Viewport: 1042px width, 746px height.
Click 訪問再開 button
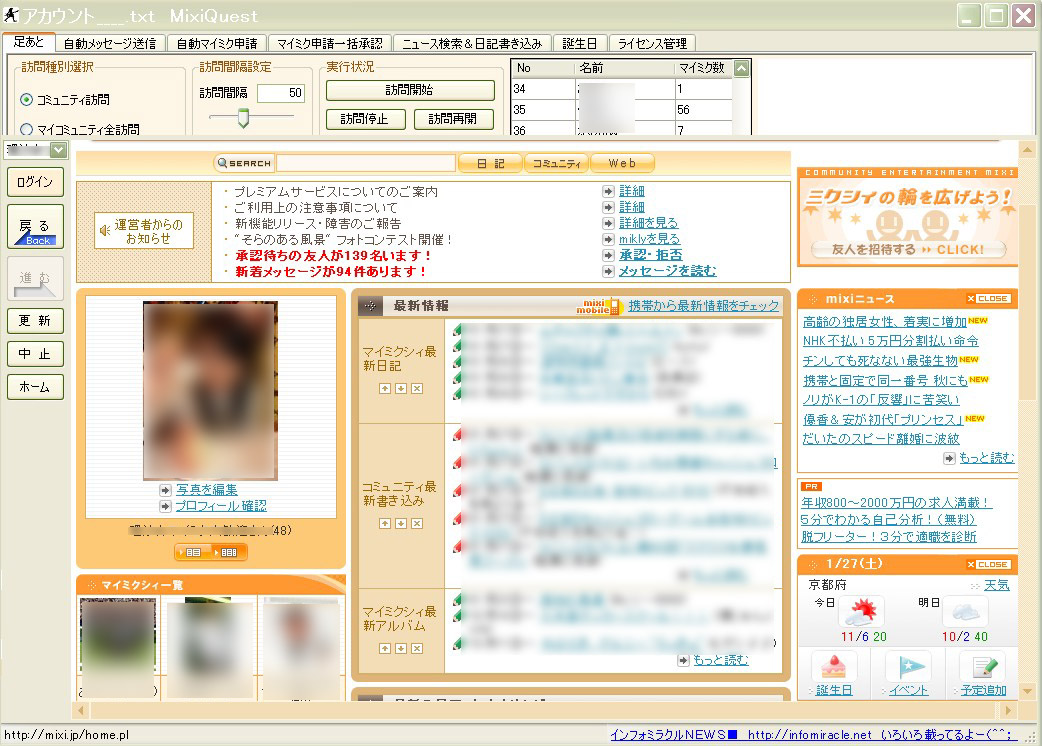pyautogui.click(x=454, y=119)
